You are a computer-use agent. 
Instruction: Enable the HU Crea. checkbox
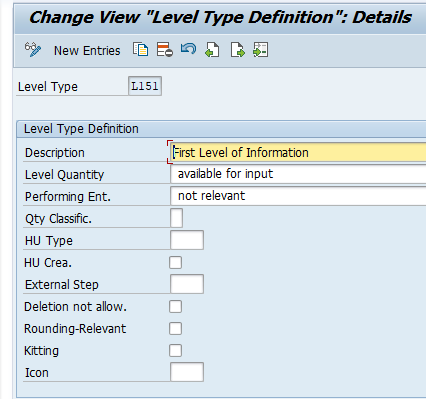[x=175, y=263]
